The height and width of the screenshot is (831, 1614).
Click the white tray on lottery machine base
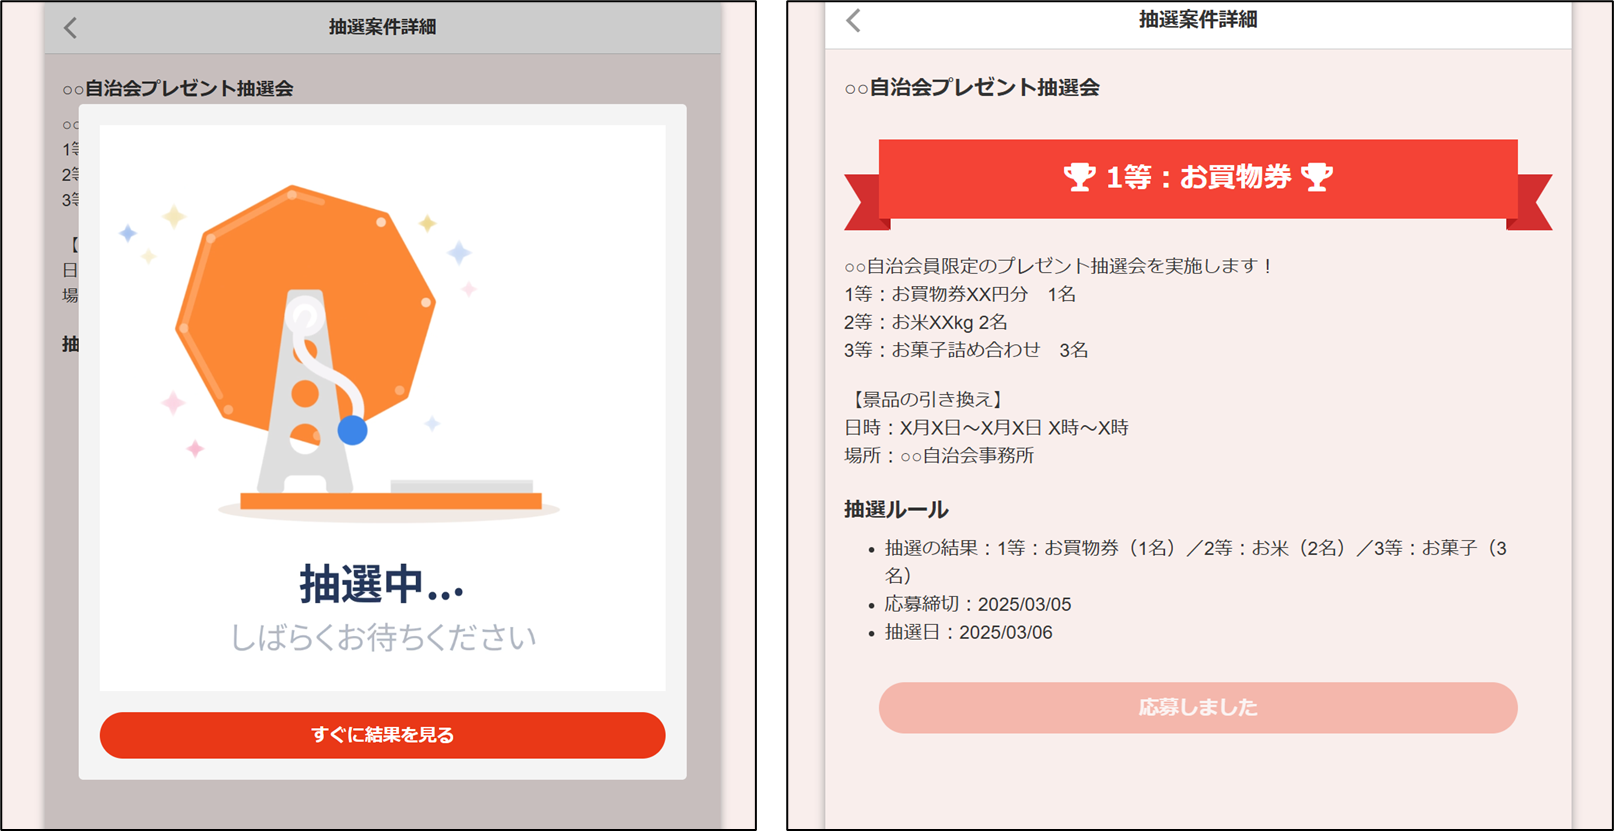461,487
